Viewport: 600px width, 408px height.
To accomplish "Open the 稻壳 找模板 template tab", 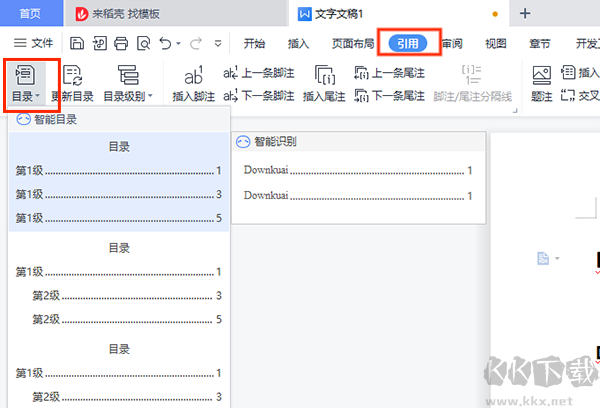I will [x=176, y=14].
